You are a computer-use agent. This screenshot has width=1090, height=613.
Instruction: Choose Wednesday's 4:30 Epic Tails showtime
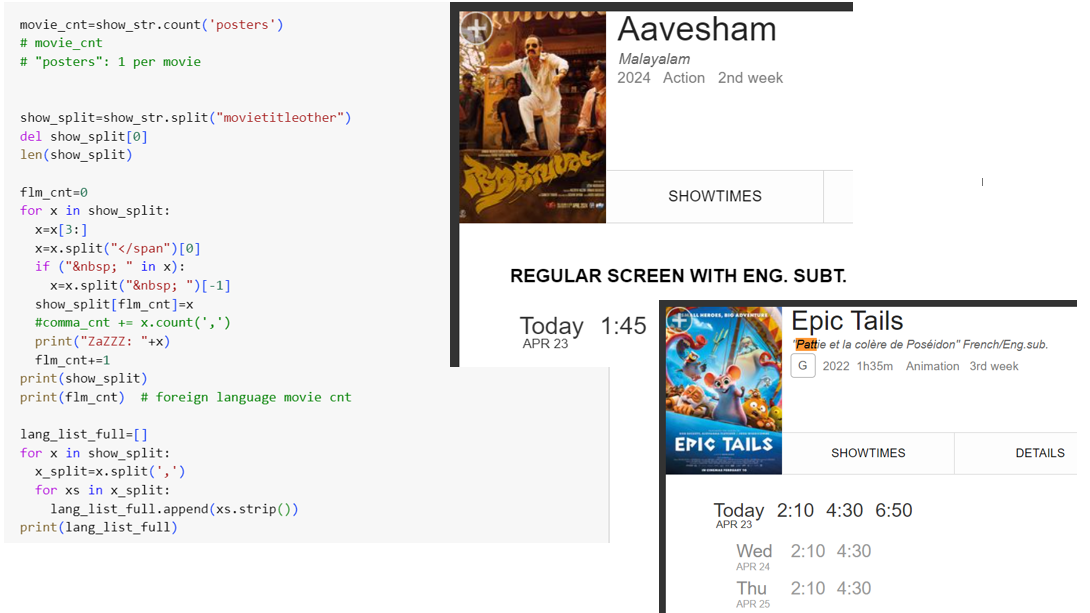point(853,551)
